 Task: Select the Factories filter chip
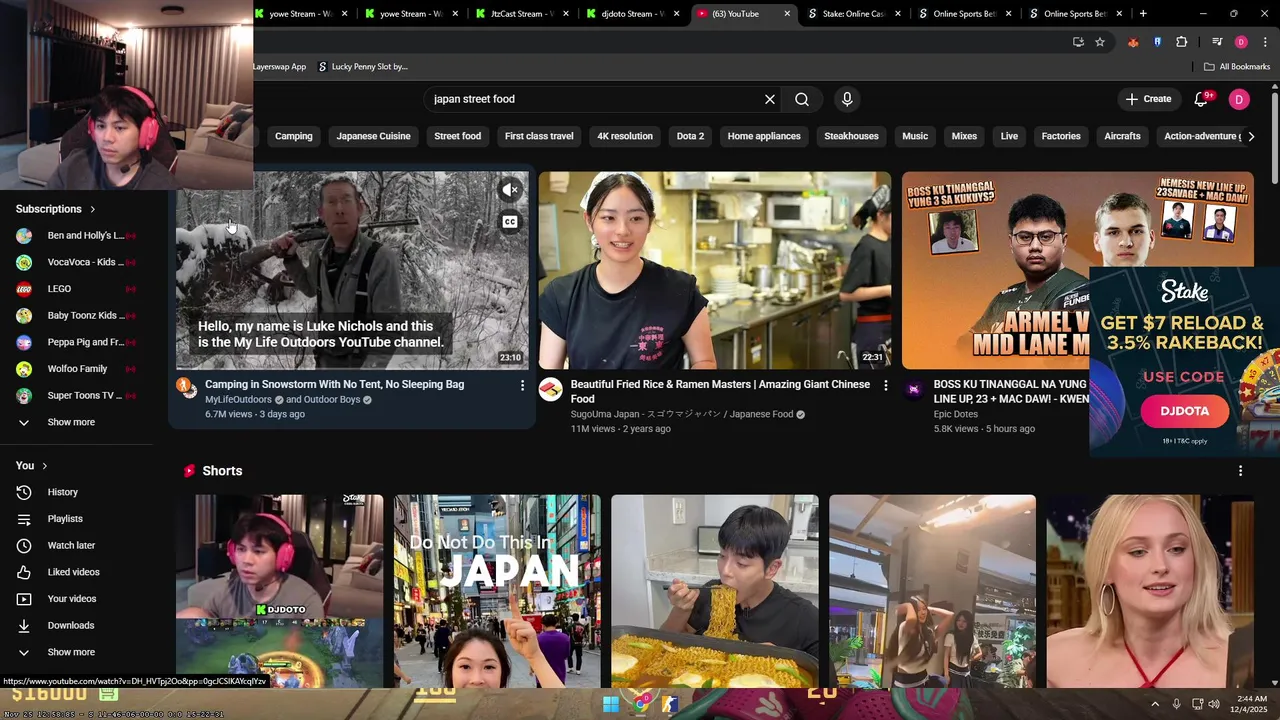pyautogui.click(x=1061, y=136)
